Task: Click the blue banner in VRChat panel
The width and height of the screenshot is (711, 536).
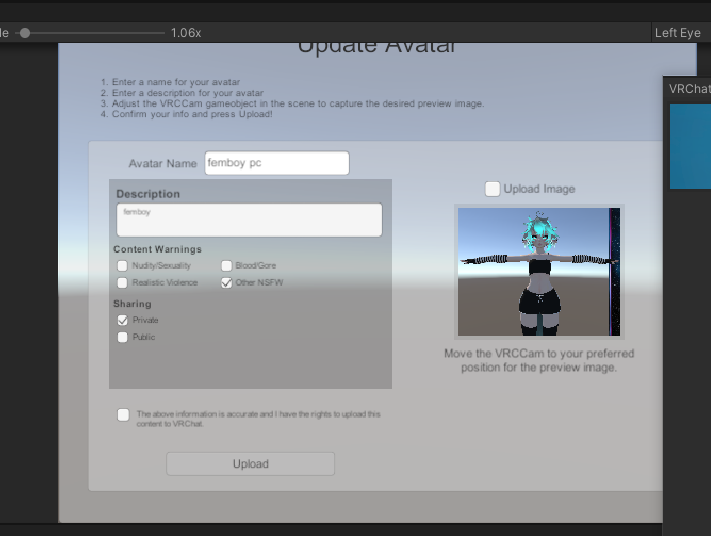Action: [x=690, y=146]
